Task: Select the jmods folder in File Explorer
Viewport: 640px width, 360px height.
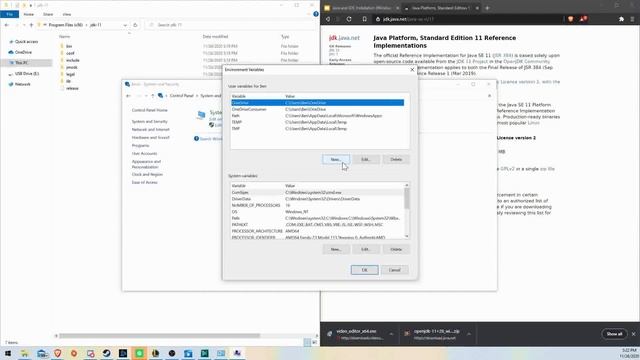Action: click(x=71, y=67)
